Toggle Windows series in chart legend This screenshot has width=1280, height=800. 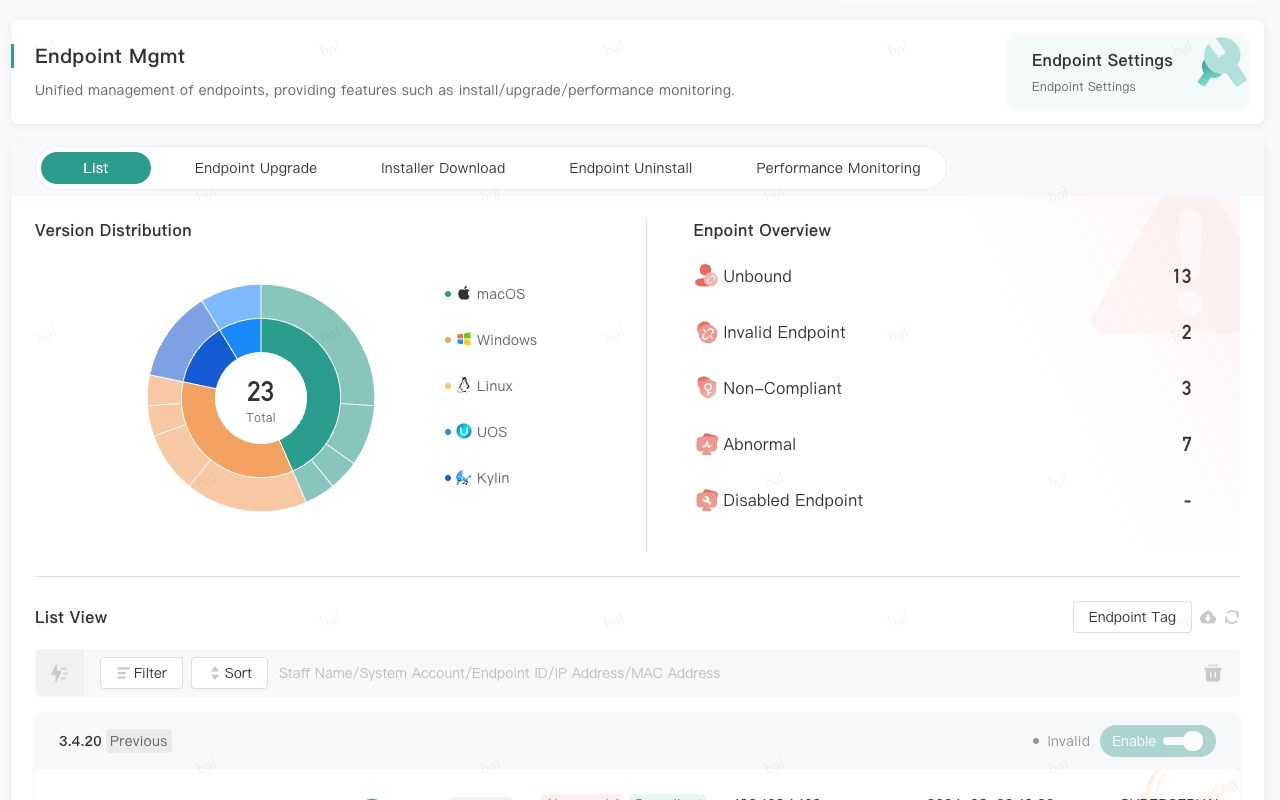click(491, 340)
